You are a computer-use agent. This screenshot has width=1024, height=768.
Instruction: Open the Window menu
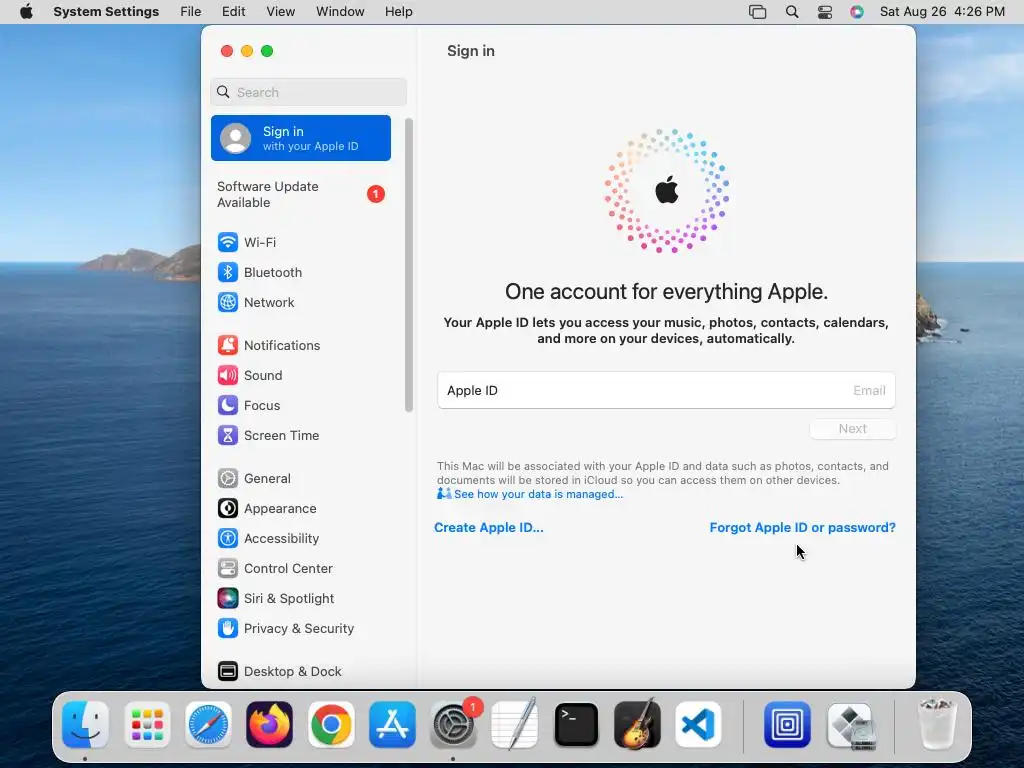click(340, 12)
